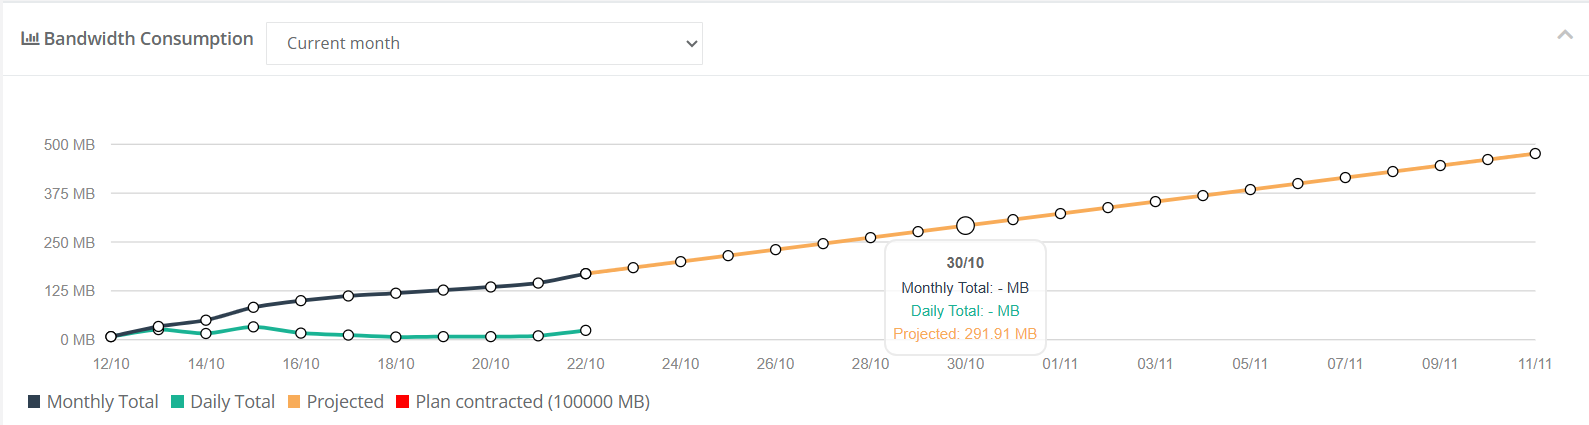Click the Monthly Total point at 16/10

[x=301, y=300]
